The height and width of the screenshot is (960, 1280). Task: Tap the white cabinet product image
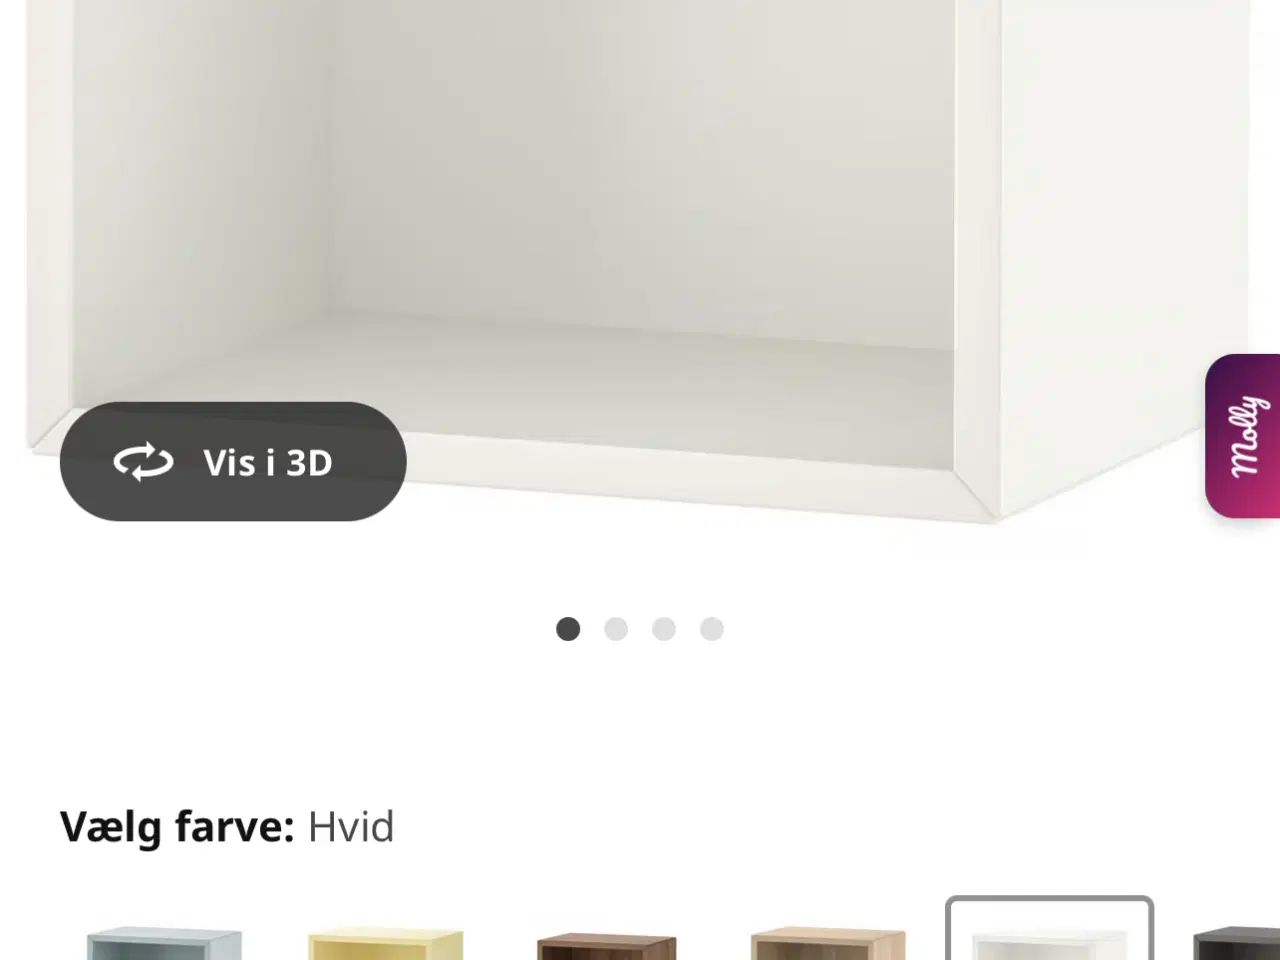pyautogui.click(x=640, y=260)
